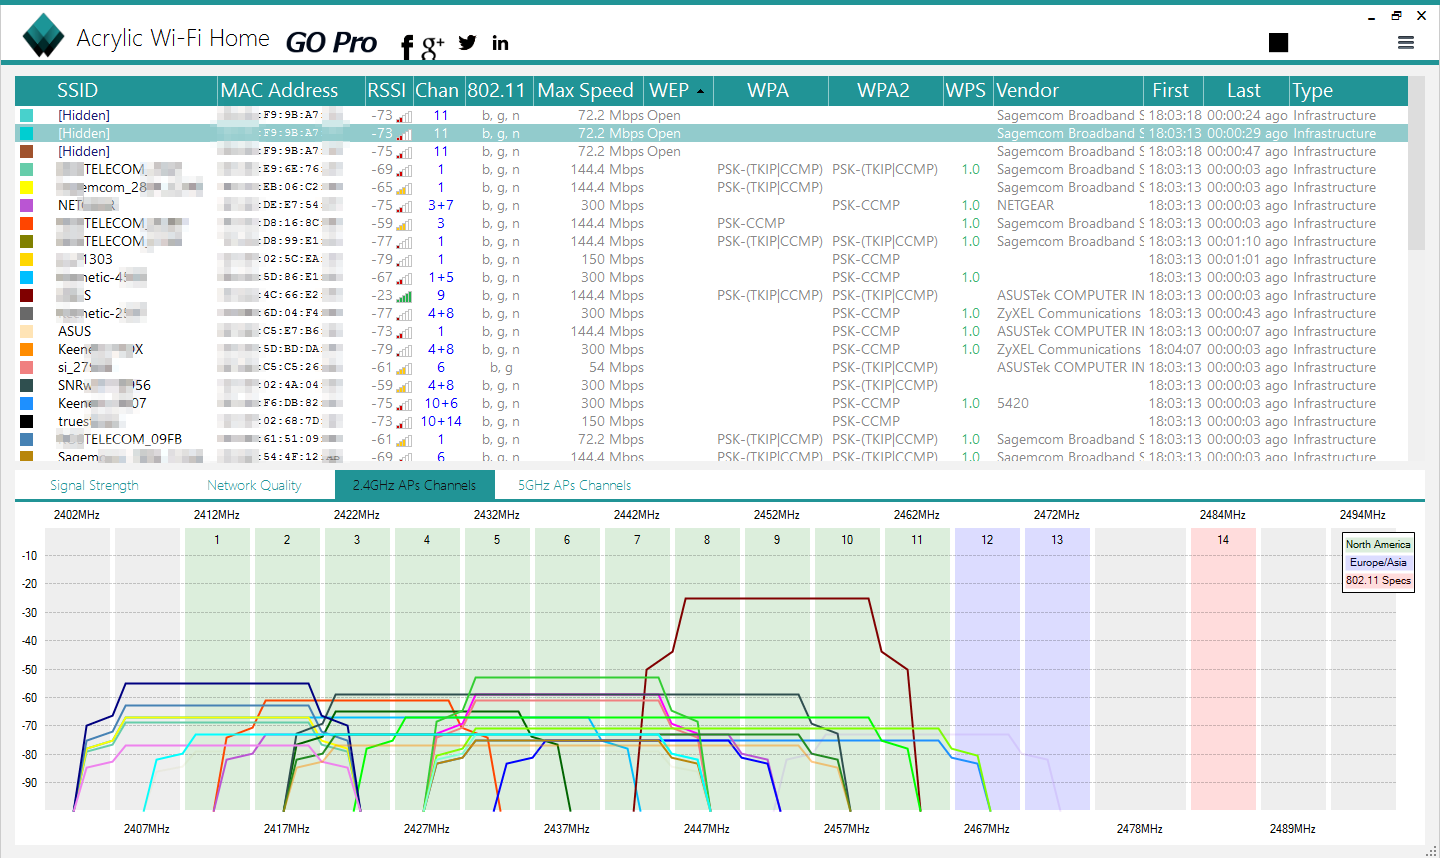Toggle the color box of NETGEAR row
Viewport: 1440px width, 858px height.
point(26,206)
